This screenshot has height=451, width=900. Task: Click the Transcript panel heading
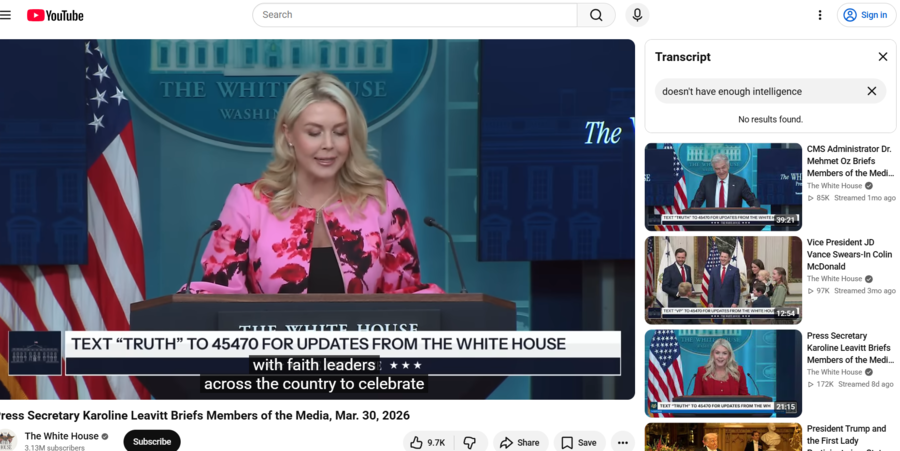click(682, 57)
